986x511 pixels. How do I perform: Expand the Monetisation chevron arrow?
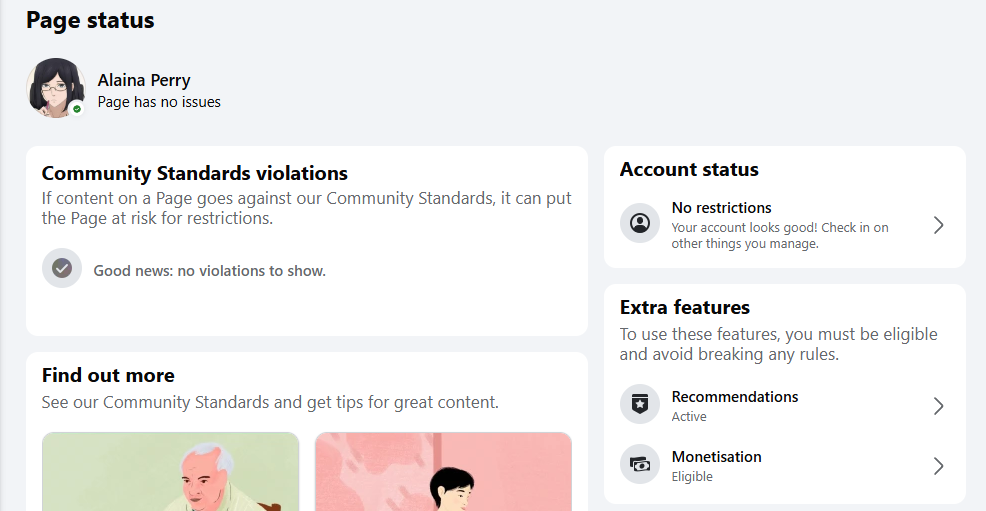coord(938,466)
